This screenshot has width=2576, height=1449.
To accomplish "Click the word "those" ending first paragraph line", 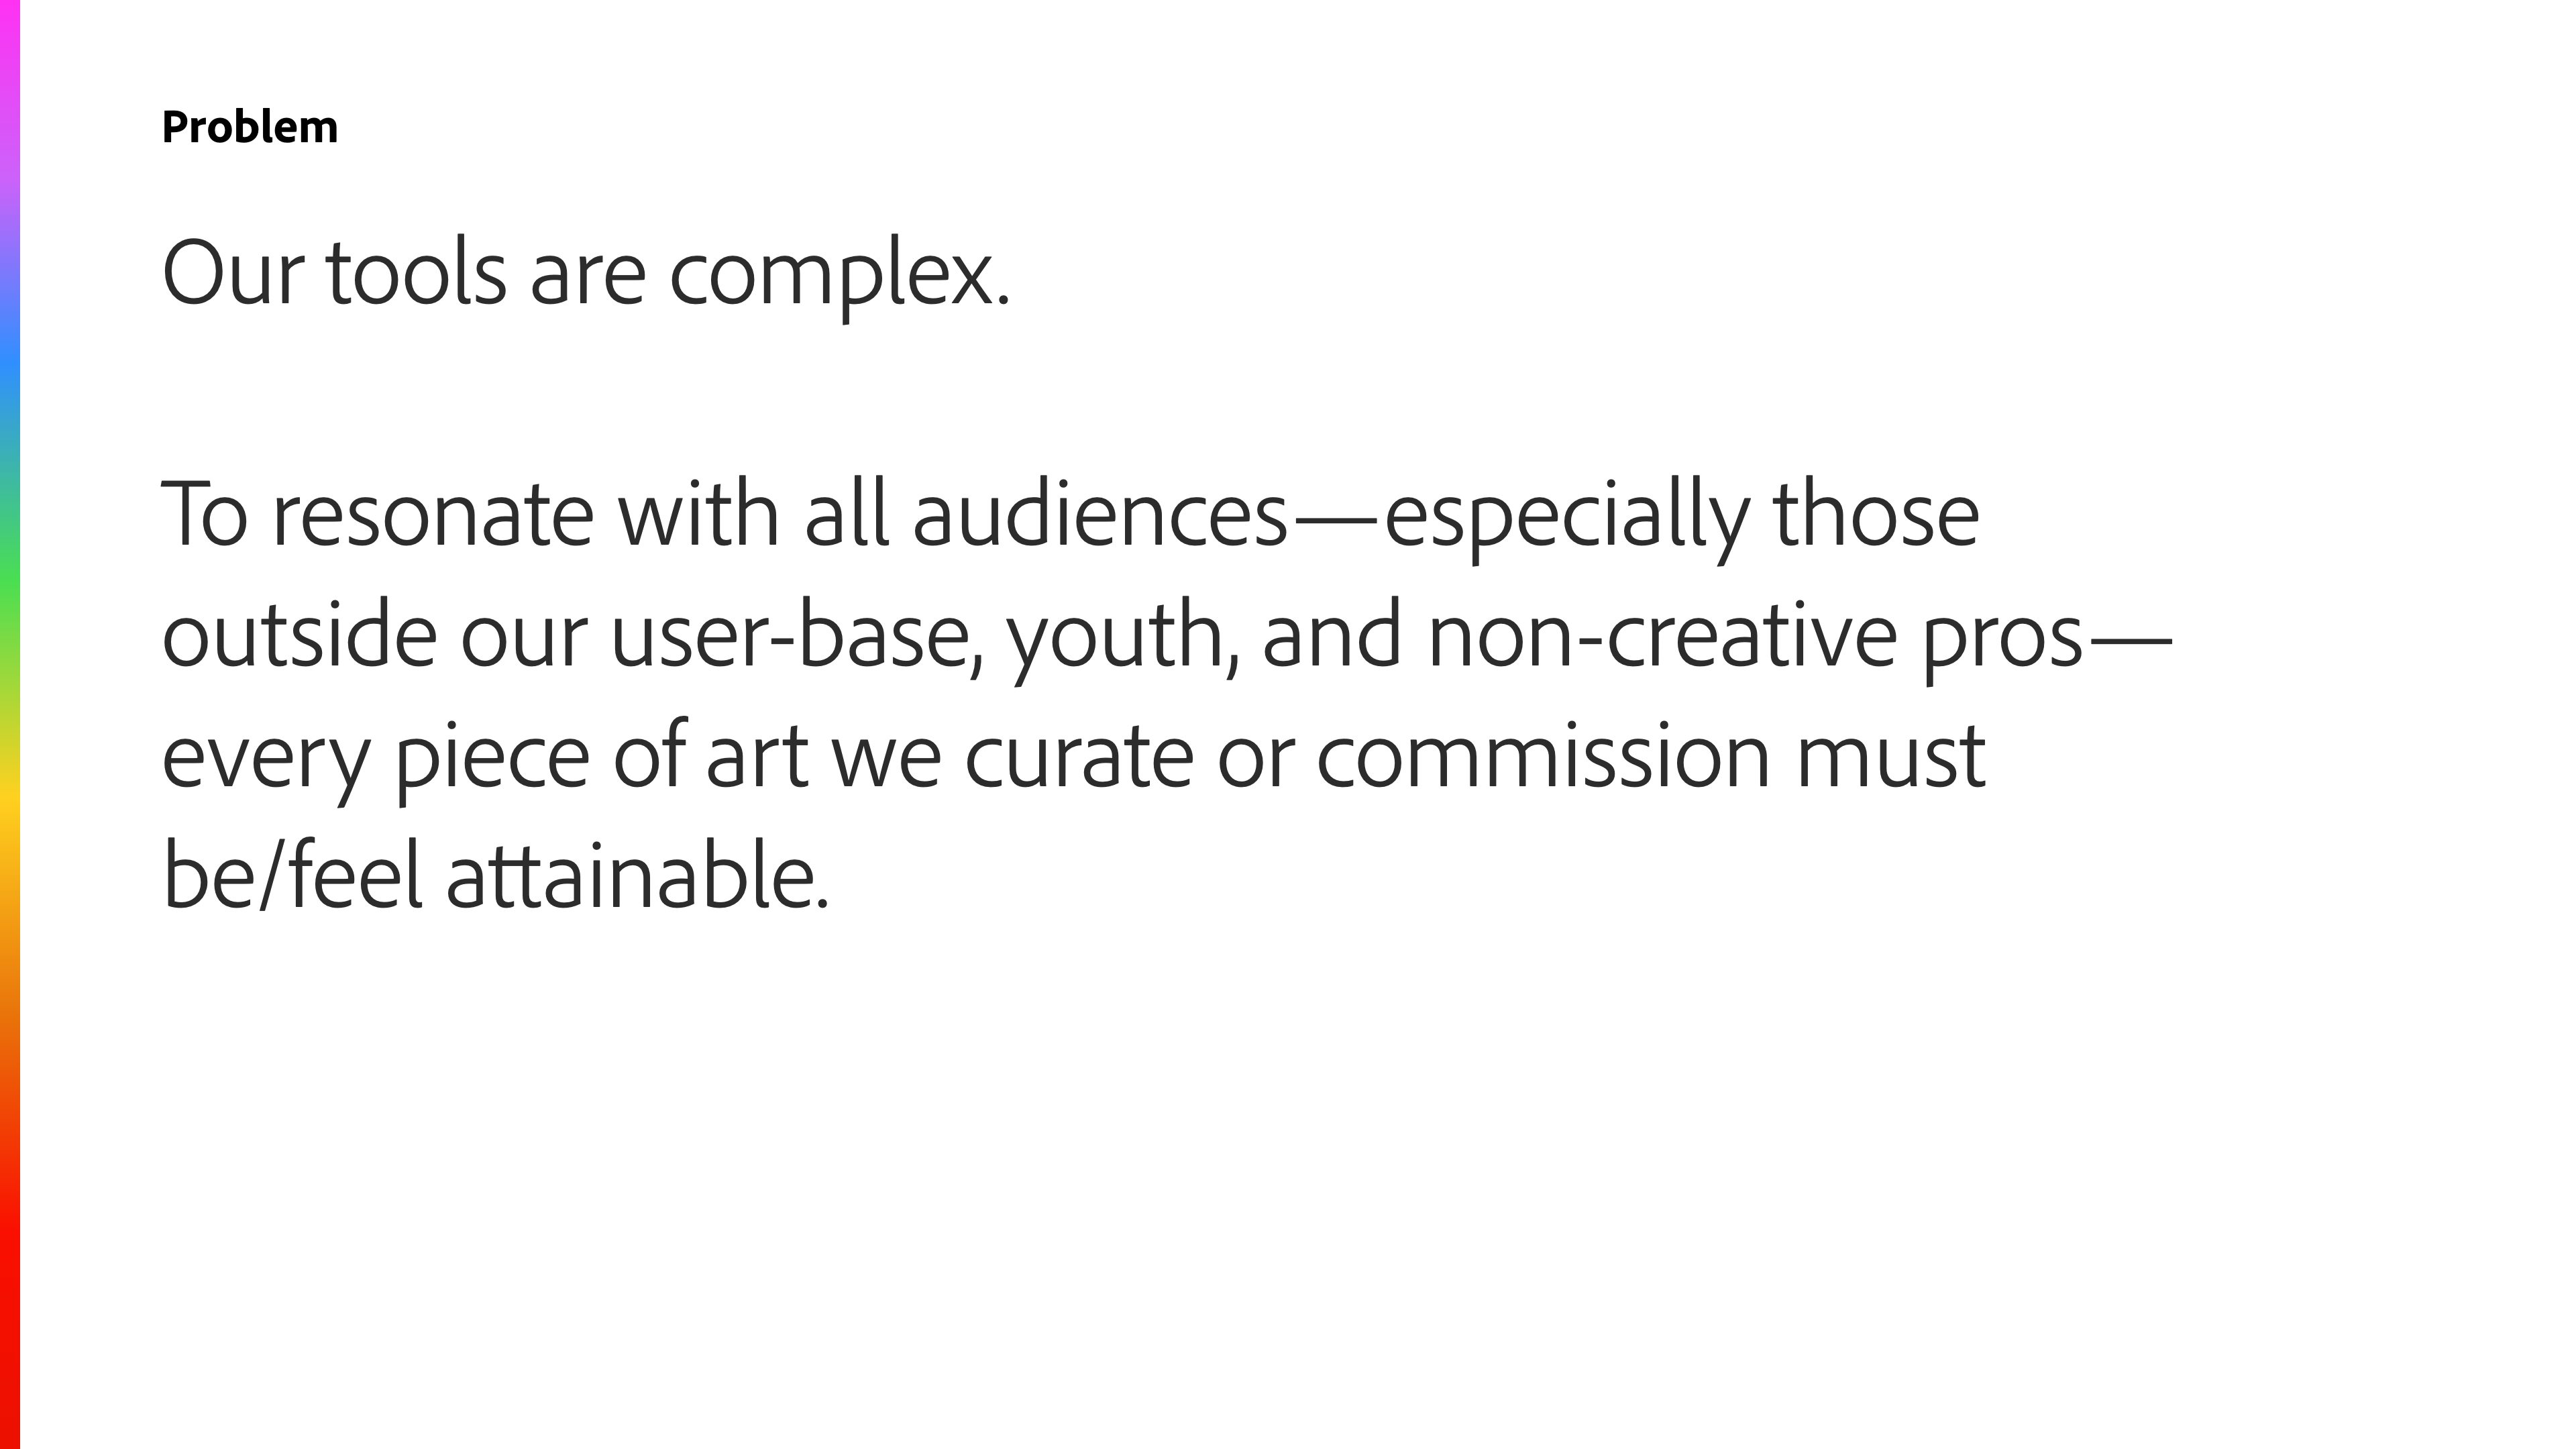I will [x=1876, y=515].
